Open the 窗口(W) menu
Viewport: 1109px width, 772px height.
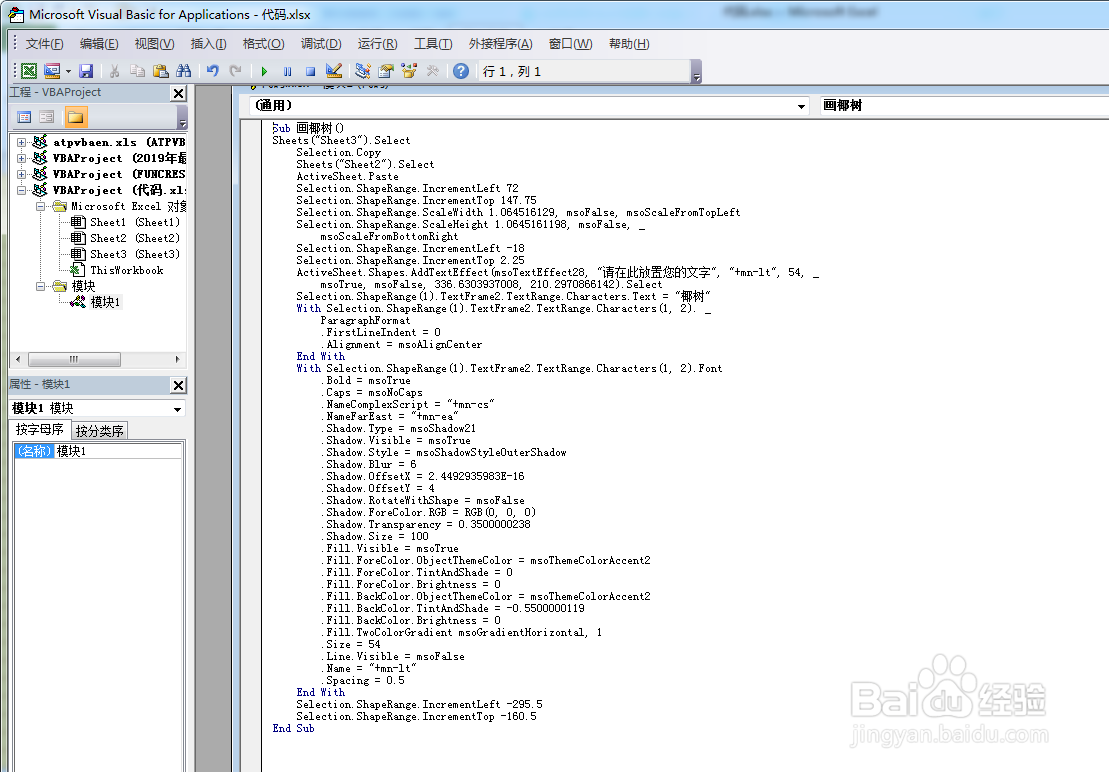(x=570, y=44)
